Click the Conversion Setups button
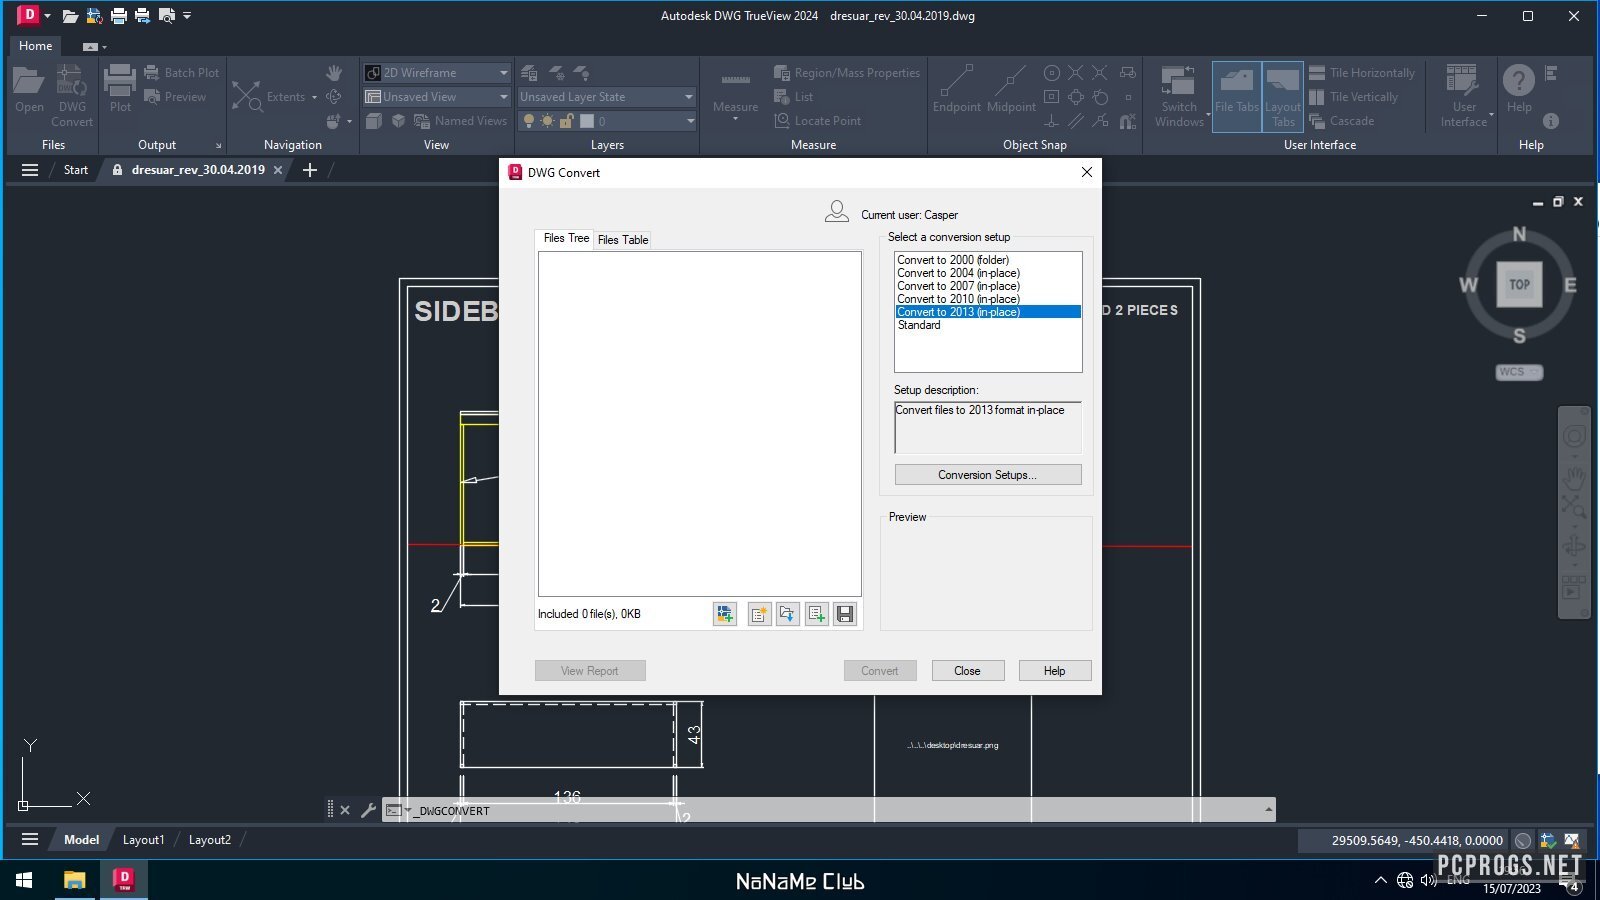Image resolution: width=1600 pixels, height=900 pixels. coord(987,475)
